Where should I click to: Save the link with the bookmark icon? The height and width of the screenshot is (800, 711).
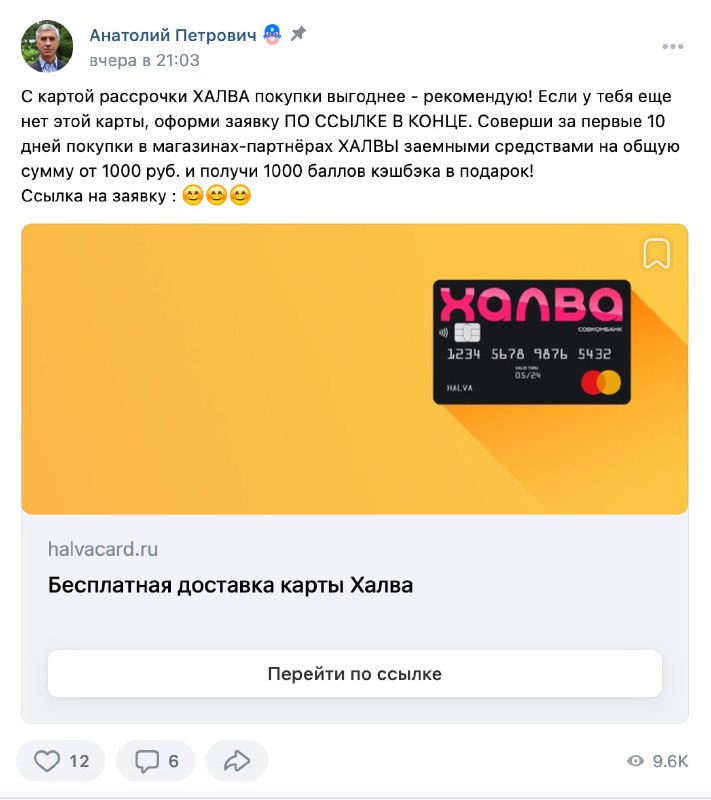point(656,253)
